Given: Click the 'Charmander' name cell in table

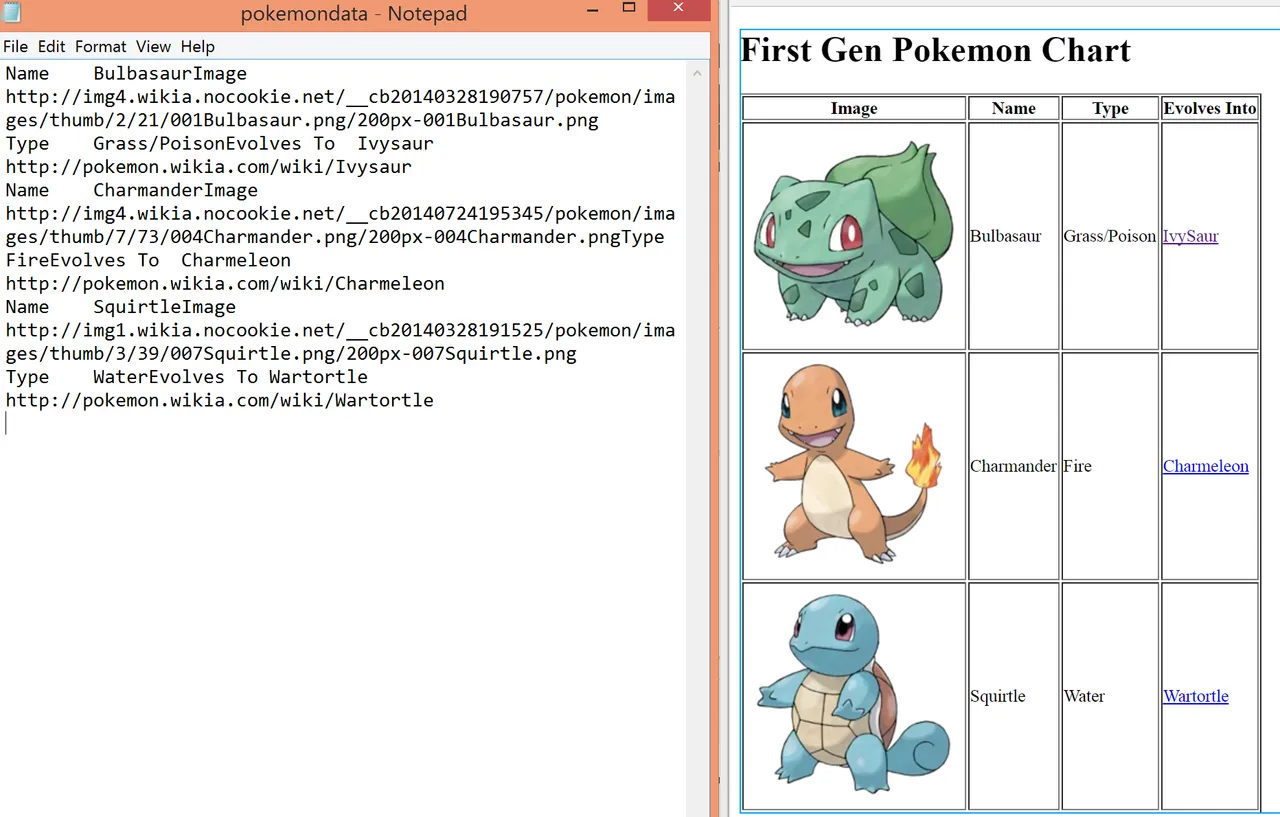Looking at the screenshot, I should 1013,466.
